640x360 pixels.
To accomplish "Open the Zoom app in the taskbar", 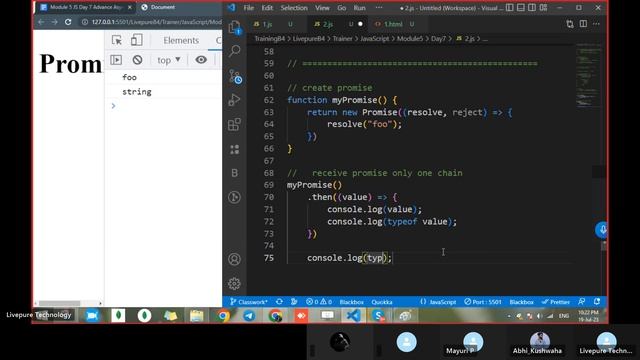I will [93, 316].
